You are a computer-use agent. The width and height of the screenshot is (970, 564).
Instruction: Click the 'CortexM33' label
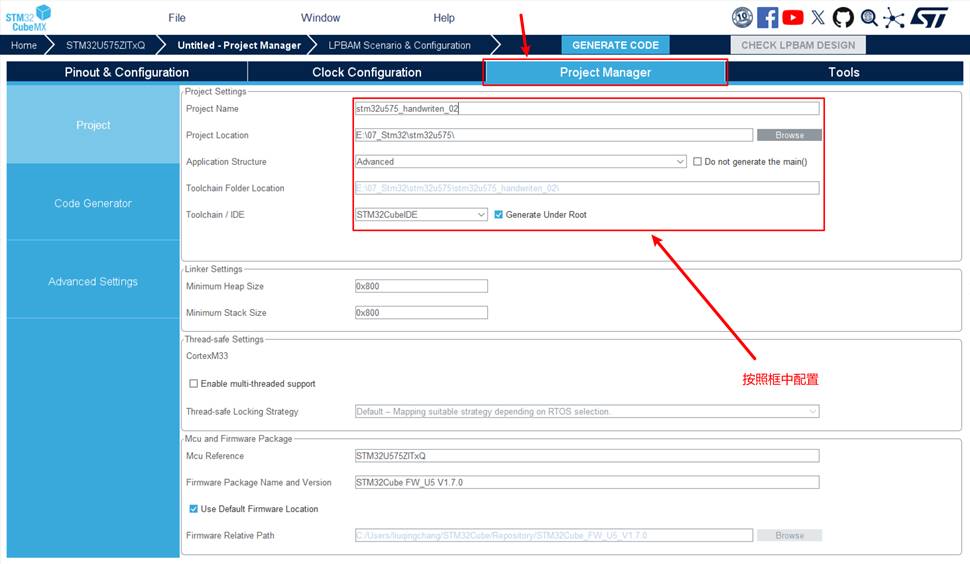(207, 356)
